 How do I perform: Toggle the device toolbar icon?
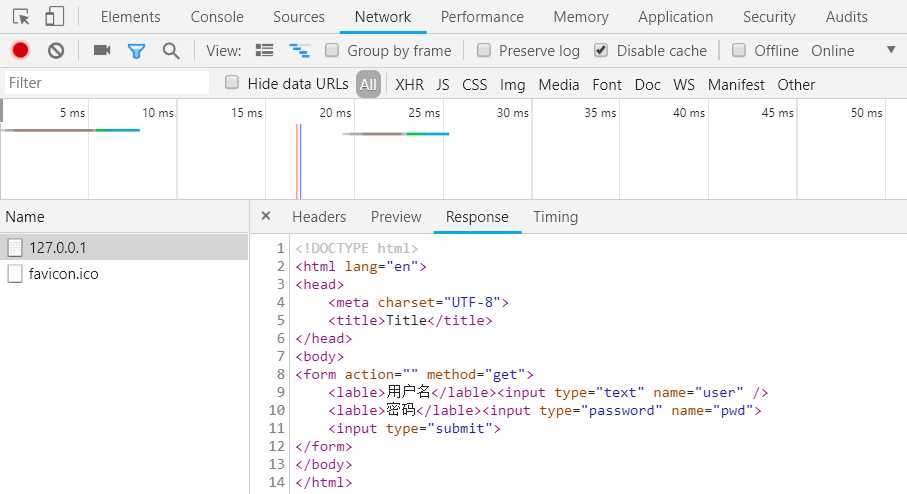point(55,17)
